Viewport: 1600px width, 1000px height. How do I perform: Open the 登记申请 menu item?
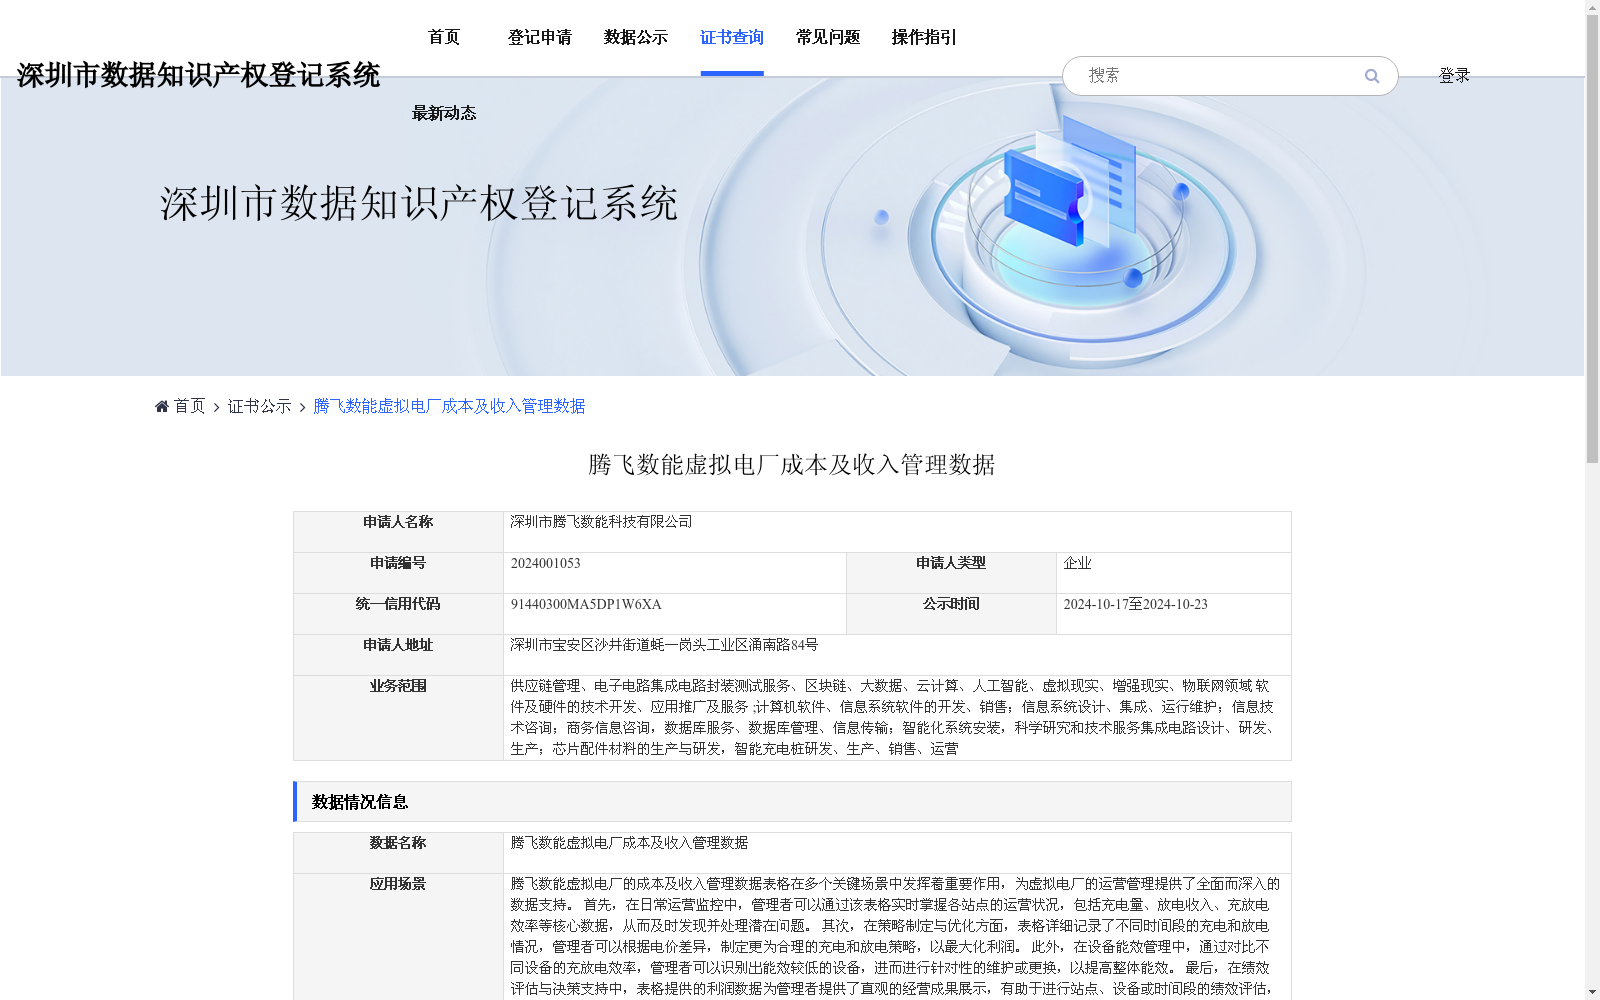point(540,37)
